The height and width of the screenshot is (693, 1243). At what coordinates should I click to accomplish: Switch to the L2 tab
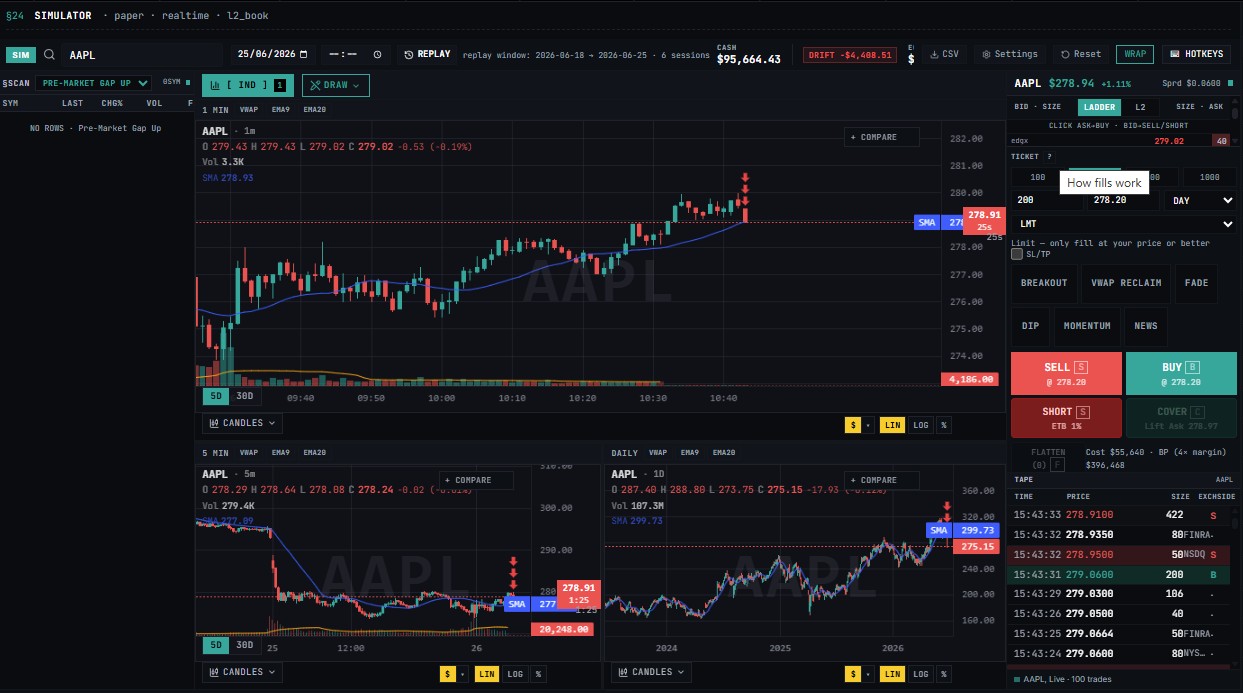1140,106
